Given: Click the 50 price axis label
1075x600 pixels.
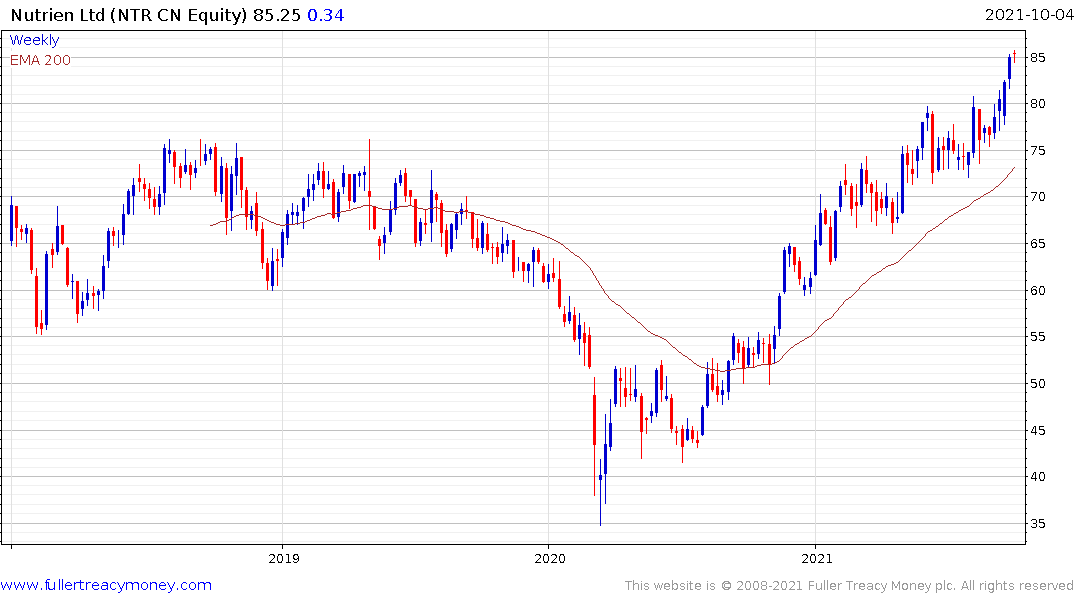Looking at the screenshot, I should (1037, 383).
